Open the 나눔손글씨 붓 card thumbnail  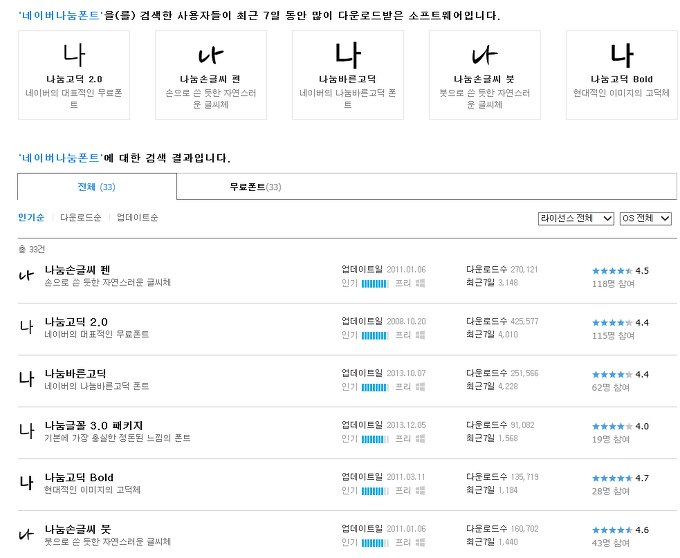(485, 55)
